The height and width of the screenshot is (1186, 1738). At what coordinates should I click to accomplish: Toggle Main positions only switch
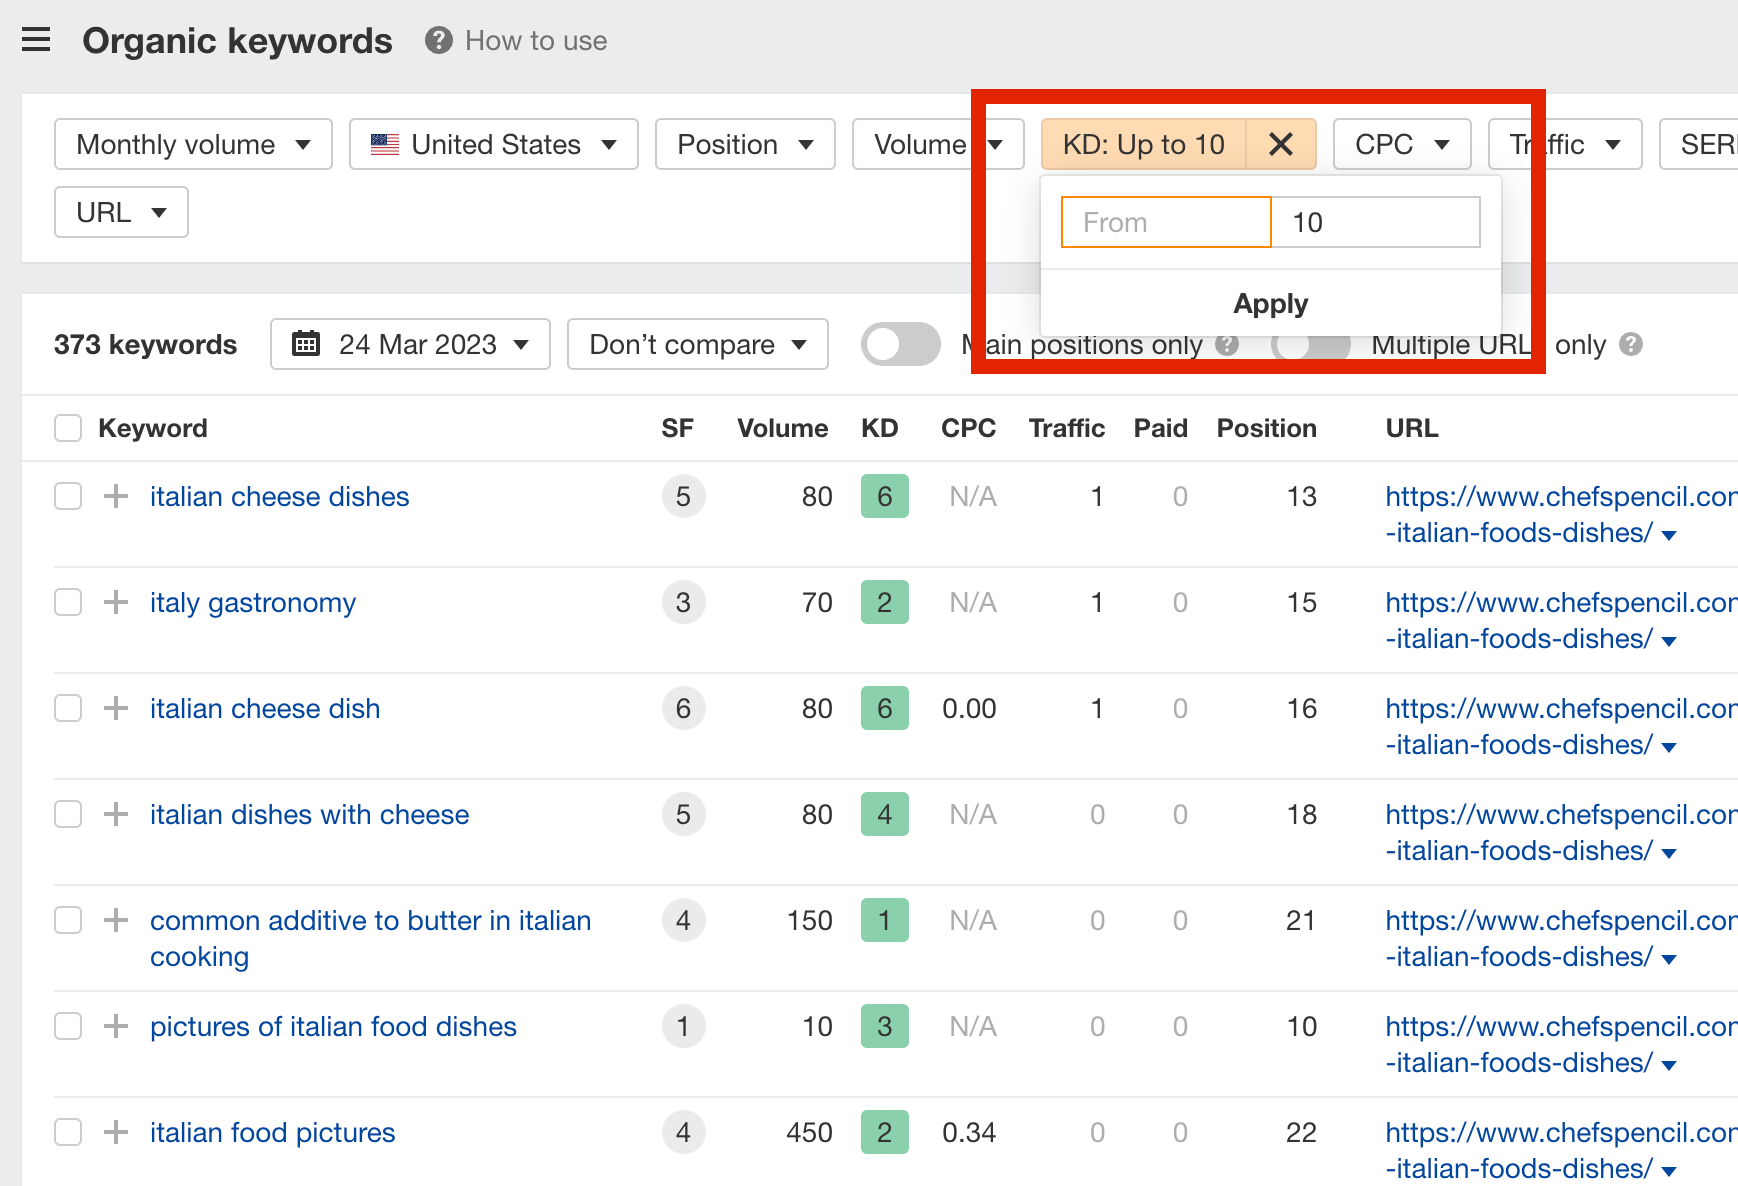900,344
